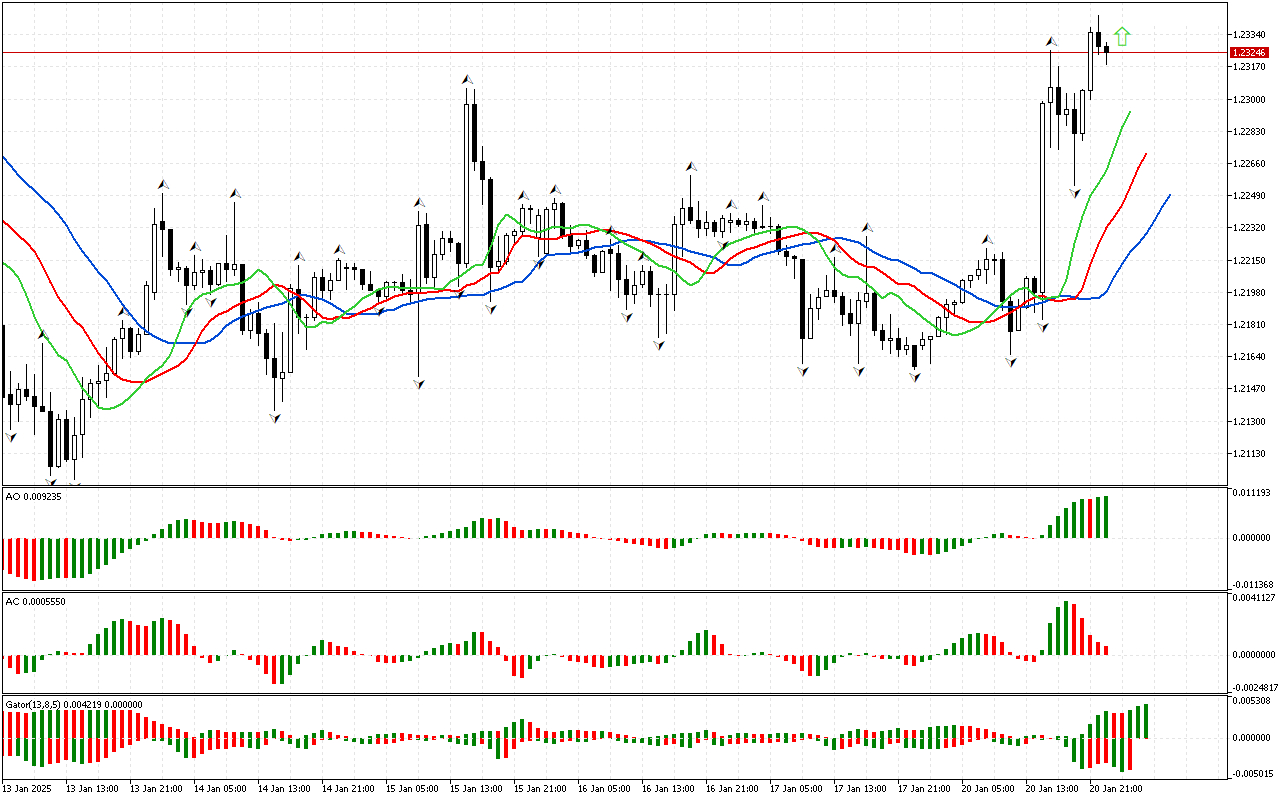Screen dimensions: 1280x800
Task: Click price scale value 1.22320
Action: click(1250, 229)
